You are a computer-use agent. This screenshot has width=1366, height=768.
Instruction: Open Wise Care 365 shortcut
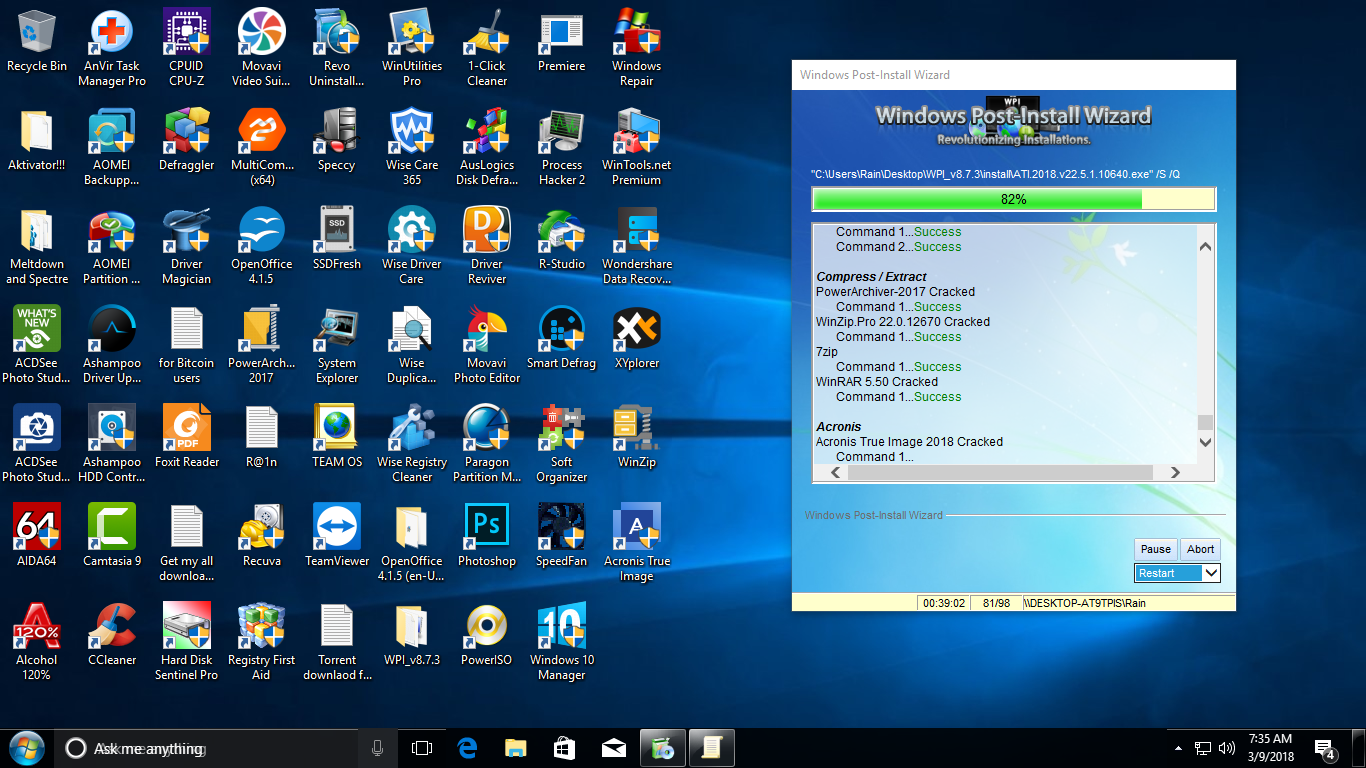coord(412,148)
